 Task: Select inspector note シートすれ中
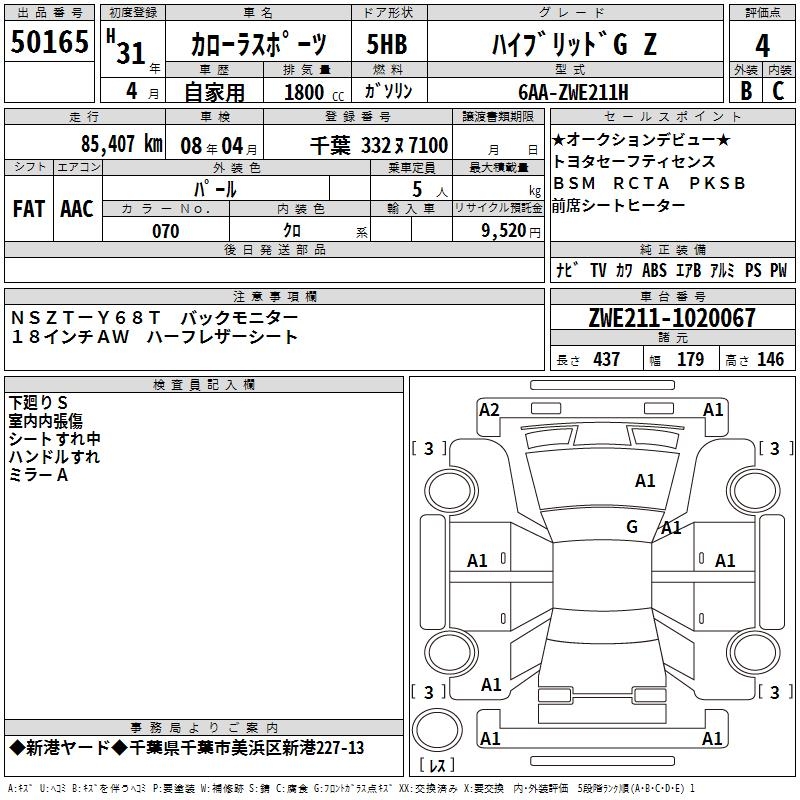pos(55,439)
